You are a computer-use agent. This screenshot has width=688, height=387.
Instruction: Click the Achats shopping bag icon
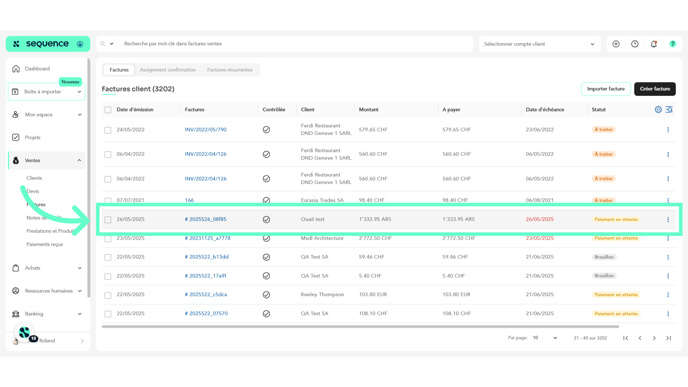click(16, 268)
